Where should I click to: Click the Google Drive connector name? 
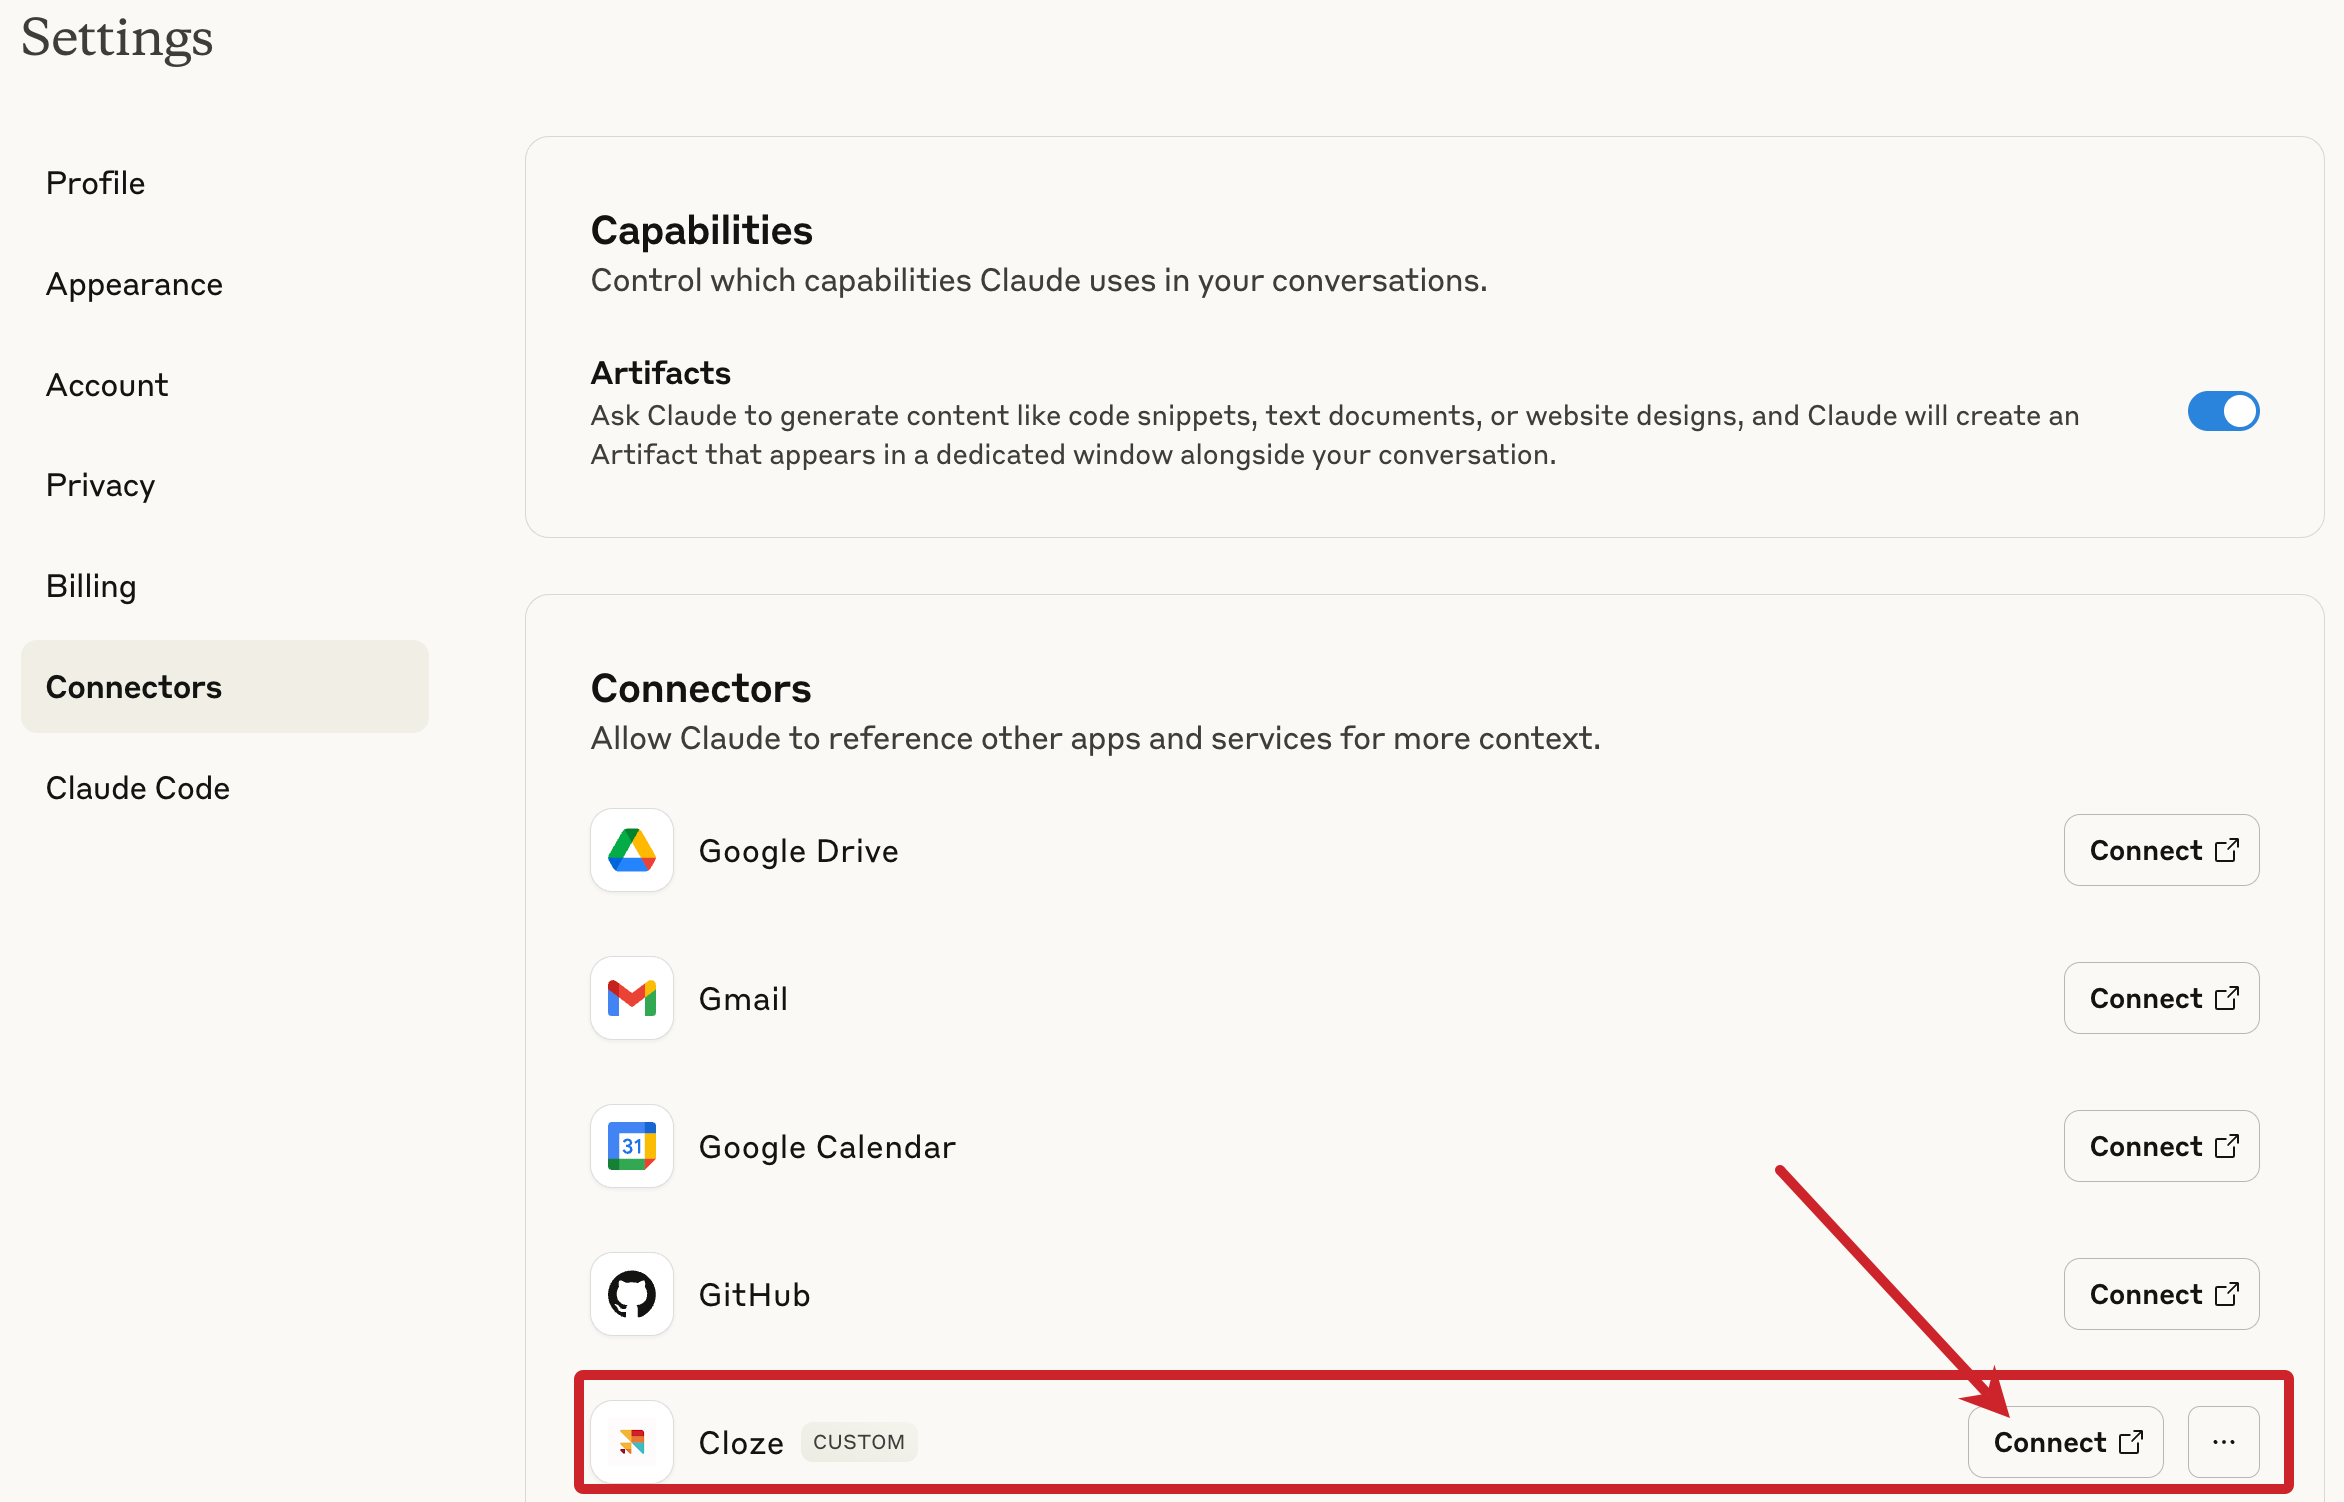point(798,851)
